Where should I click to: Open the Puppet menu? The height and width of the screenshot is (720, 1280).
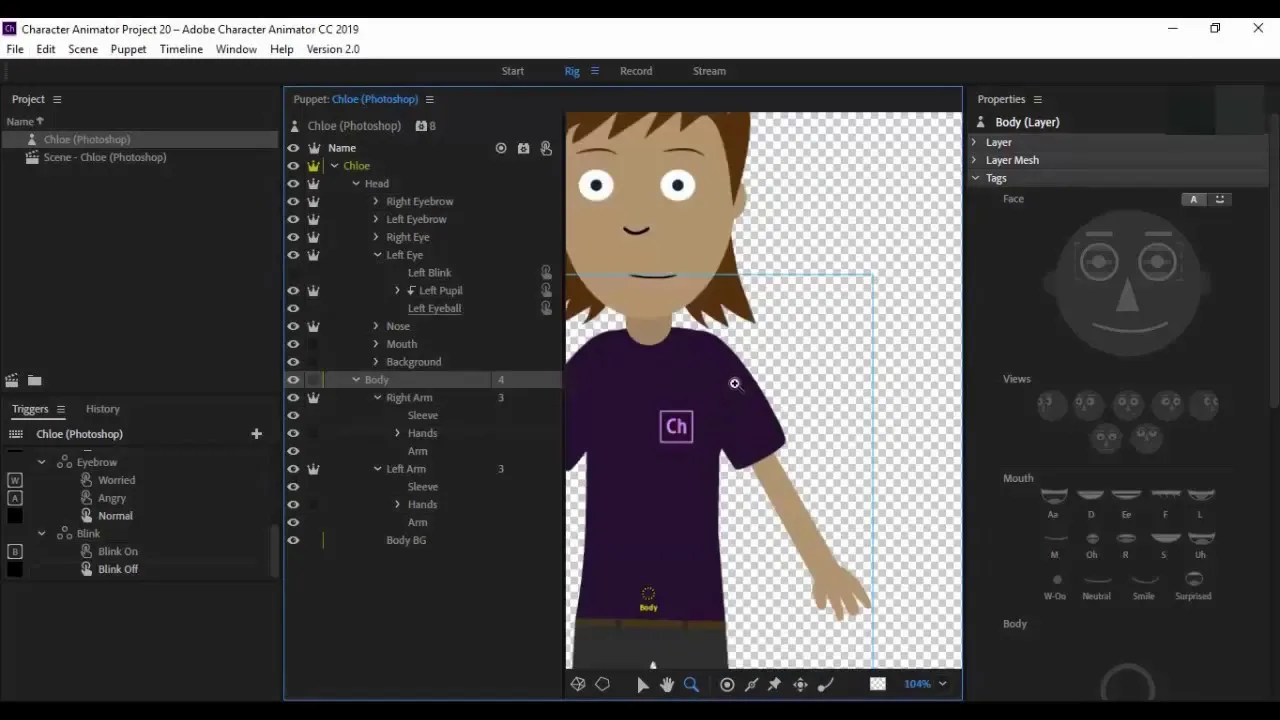[x=128, y=49]
